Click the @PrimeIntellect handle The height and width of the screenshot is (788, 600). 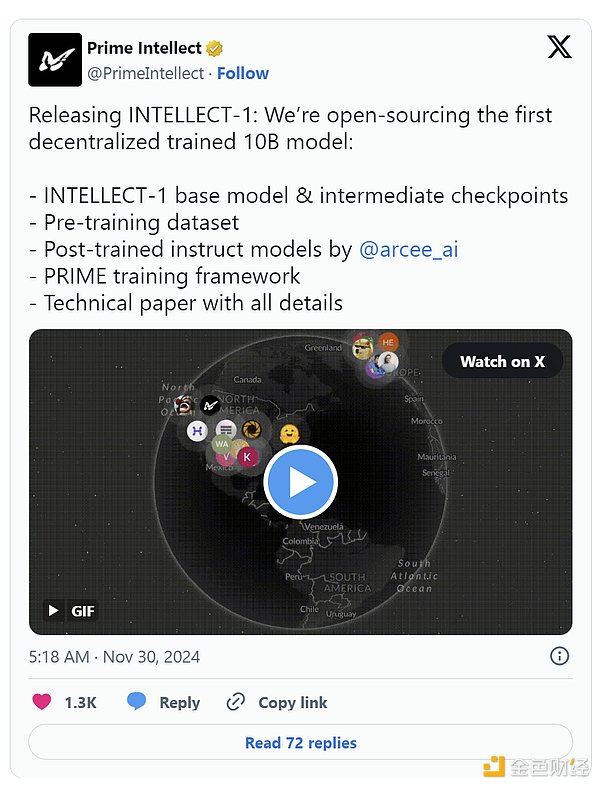[x=145, y=73]
